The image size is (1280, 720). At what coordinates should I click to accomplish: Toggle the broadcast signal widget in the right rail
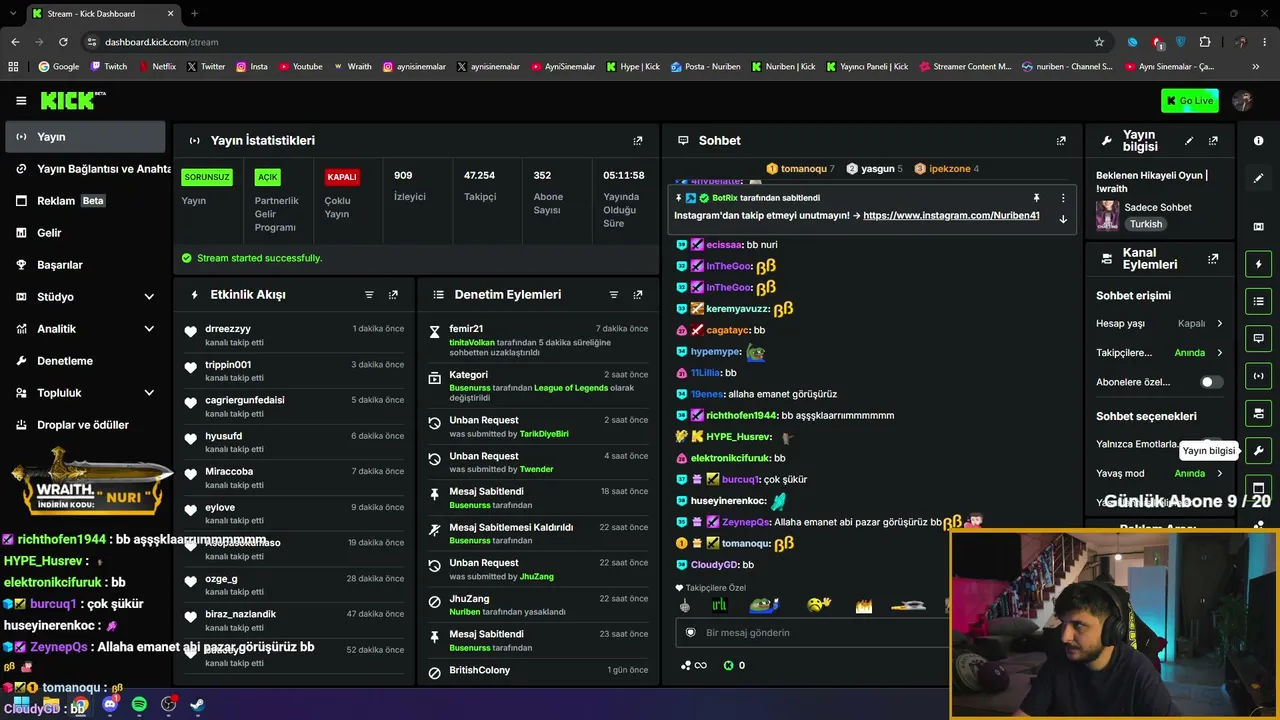(1259, 375)
